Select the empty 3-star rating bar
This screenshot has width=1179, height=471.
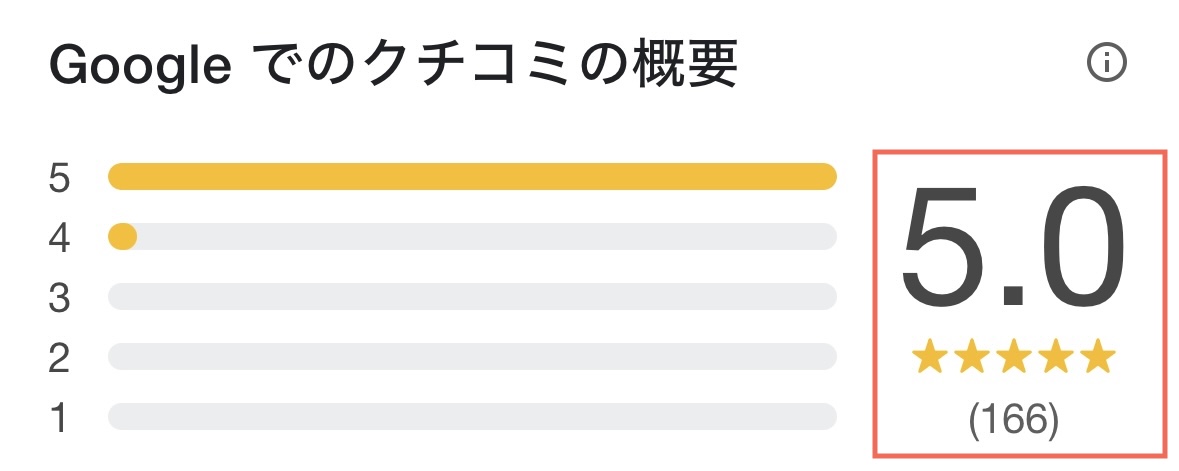(472, 297)
